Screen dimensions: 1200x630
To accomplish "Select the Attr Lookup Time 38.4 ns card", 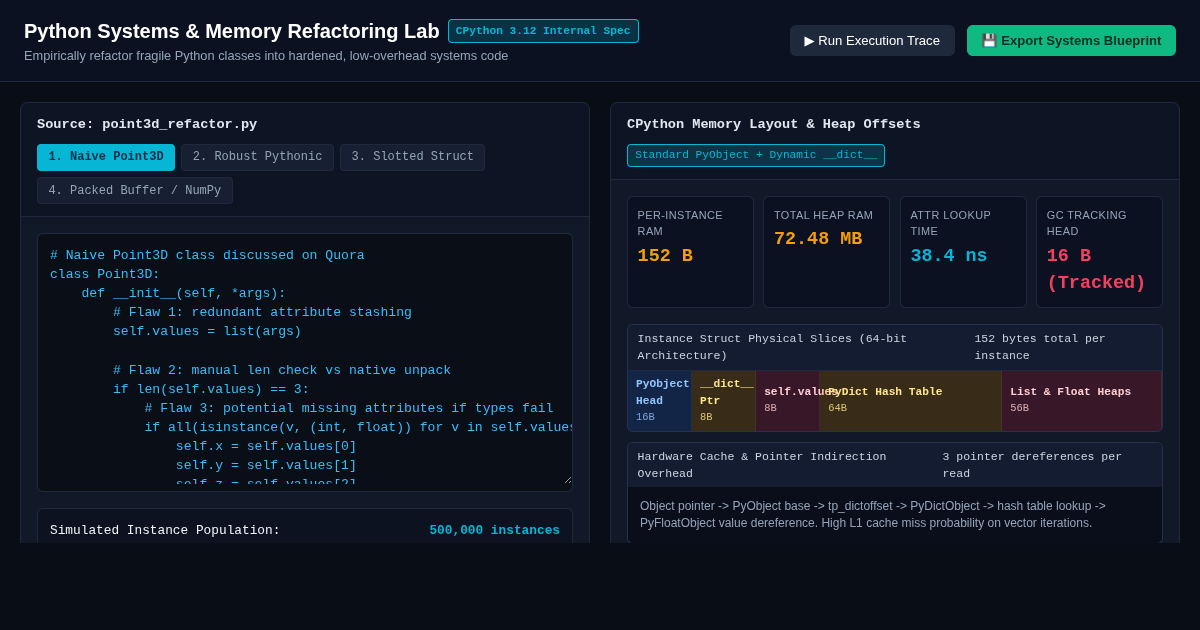I will coord(963,252).
